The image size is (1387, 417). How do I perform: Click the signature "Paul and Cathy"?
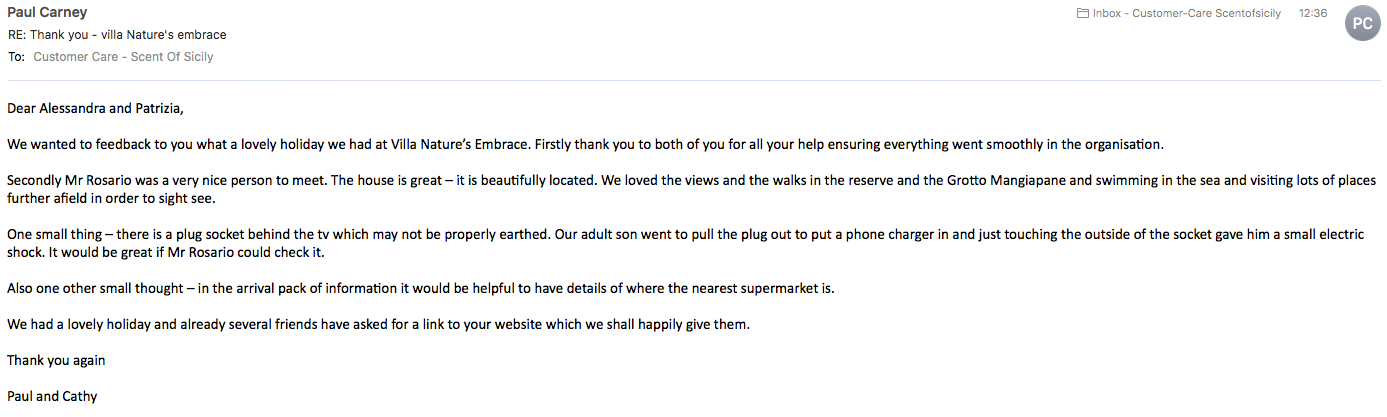pyautogui.click(x=52, y=396)
